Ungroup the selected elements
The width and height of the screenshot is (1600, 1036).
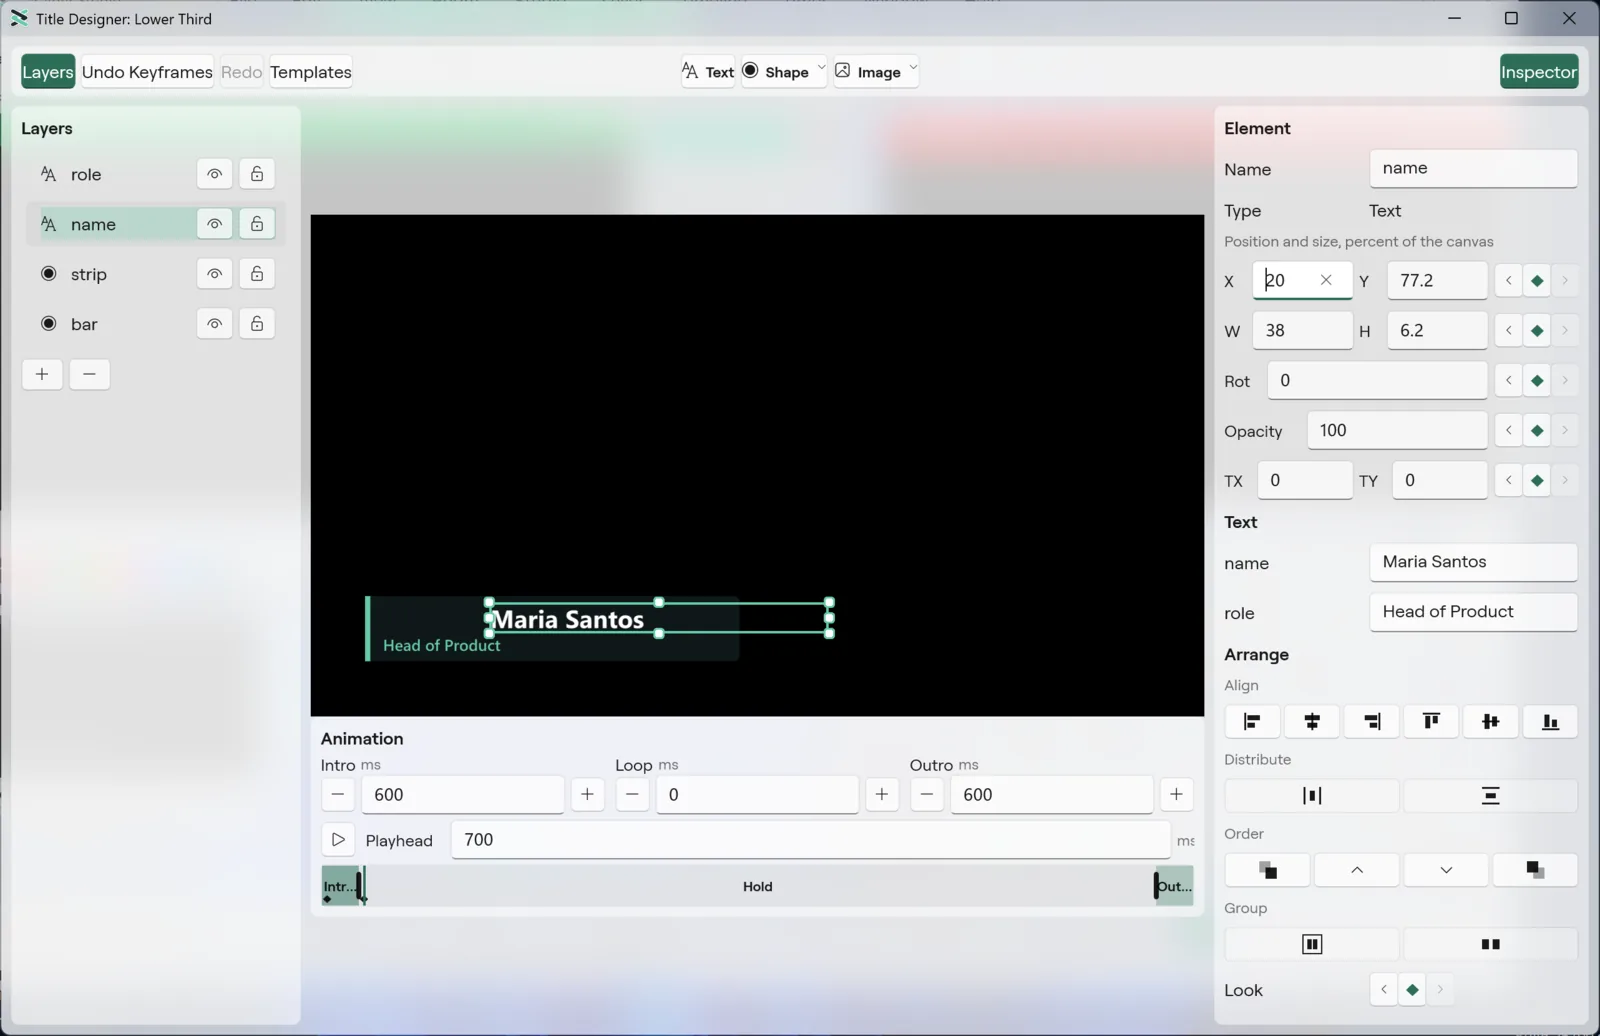(x=1490, y=944)
